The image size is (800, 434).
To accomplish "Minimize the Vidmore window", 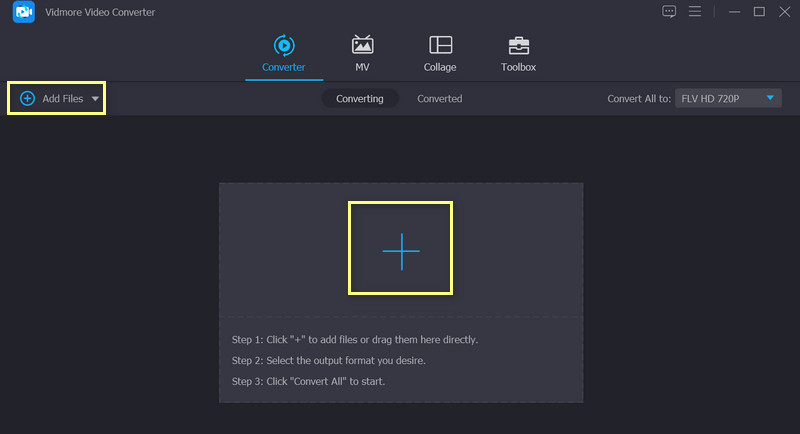I will click(x=733, y=12).
